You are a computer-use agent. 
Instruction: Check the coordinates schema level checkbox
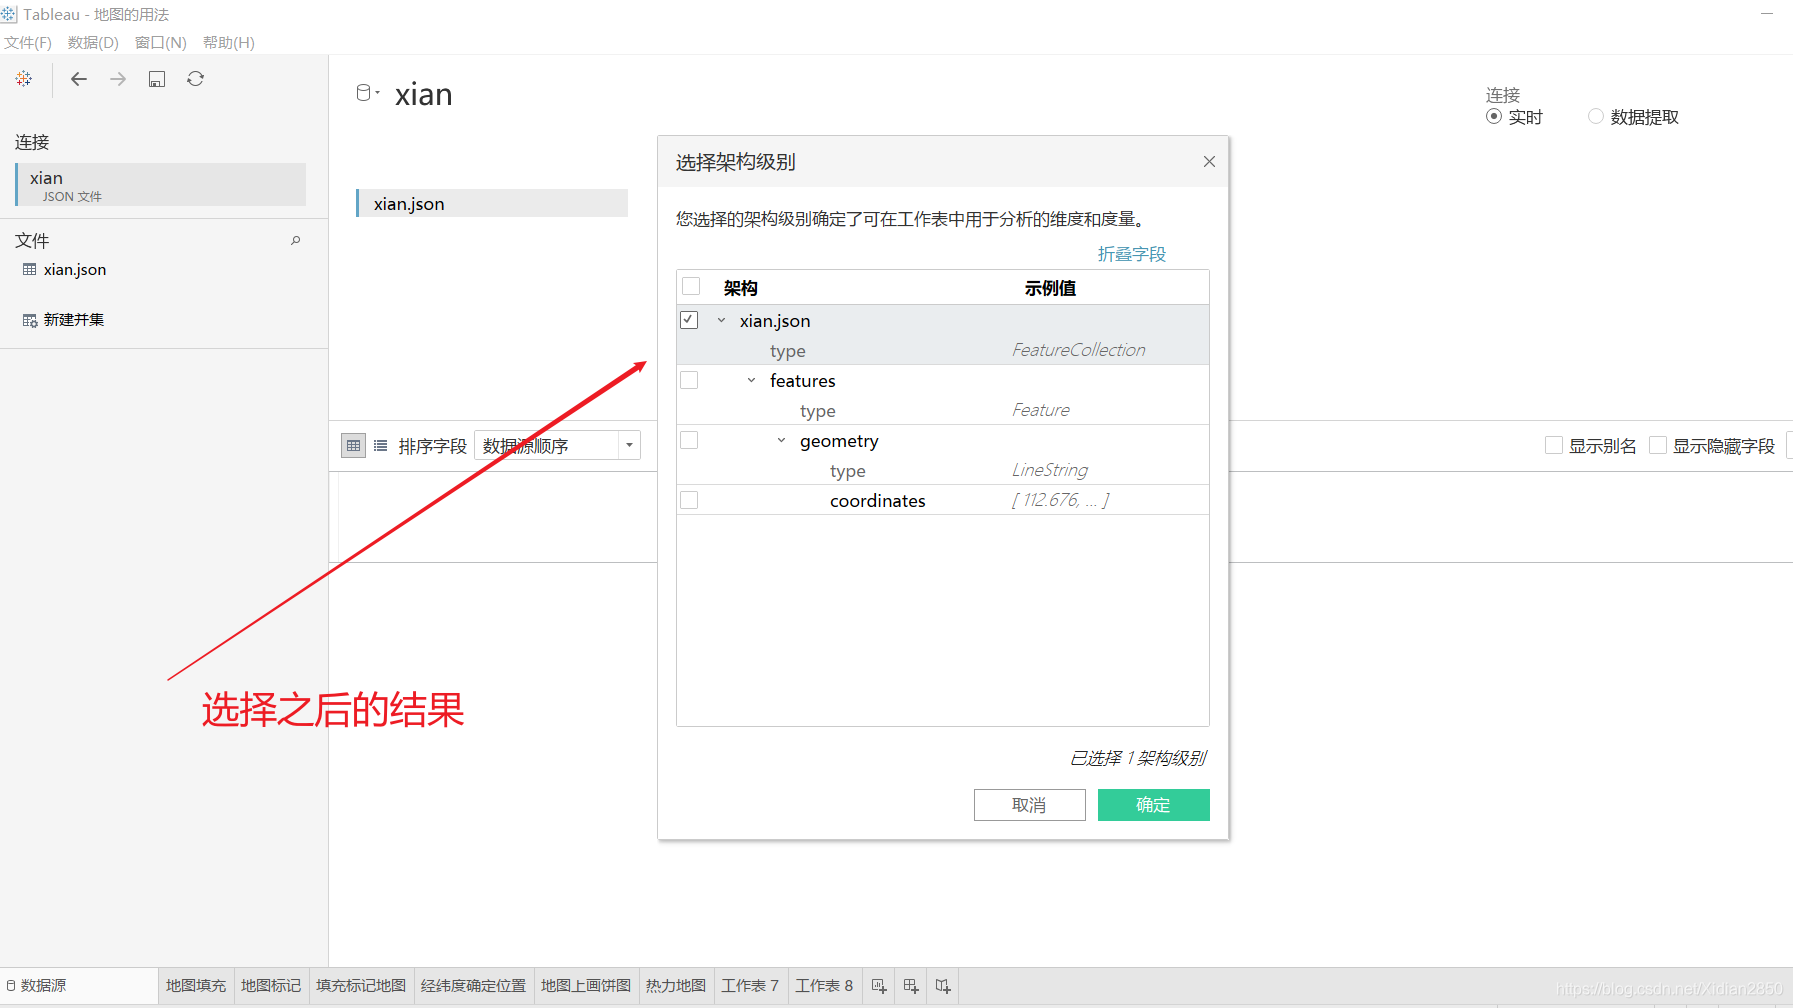click(689, 500)
